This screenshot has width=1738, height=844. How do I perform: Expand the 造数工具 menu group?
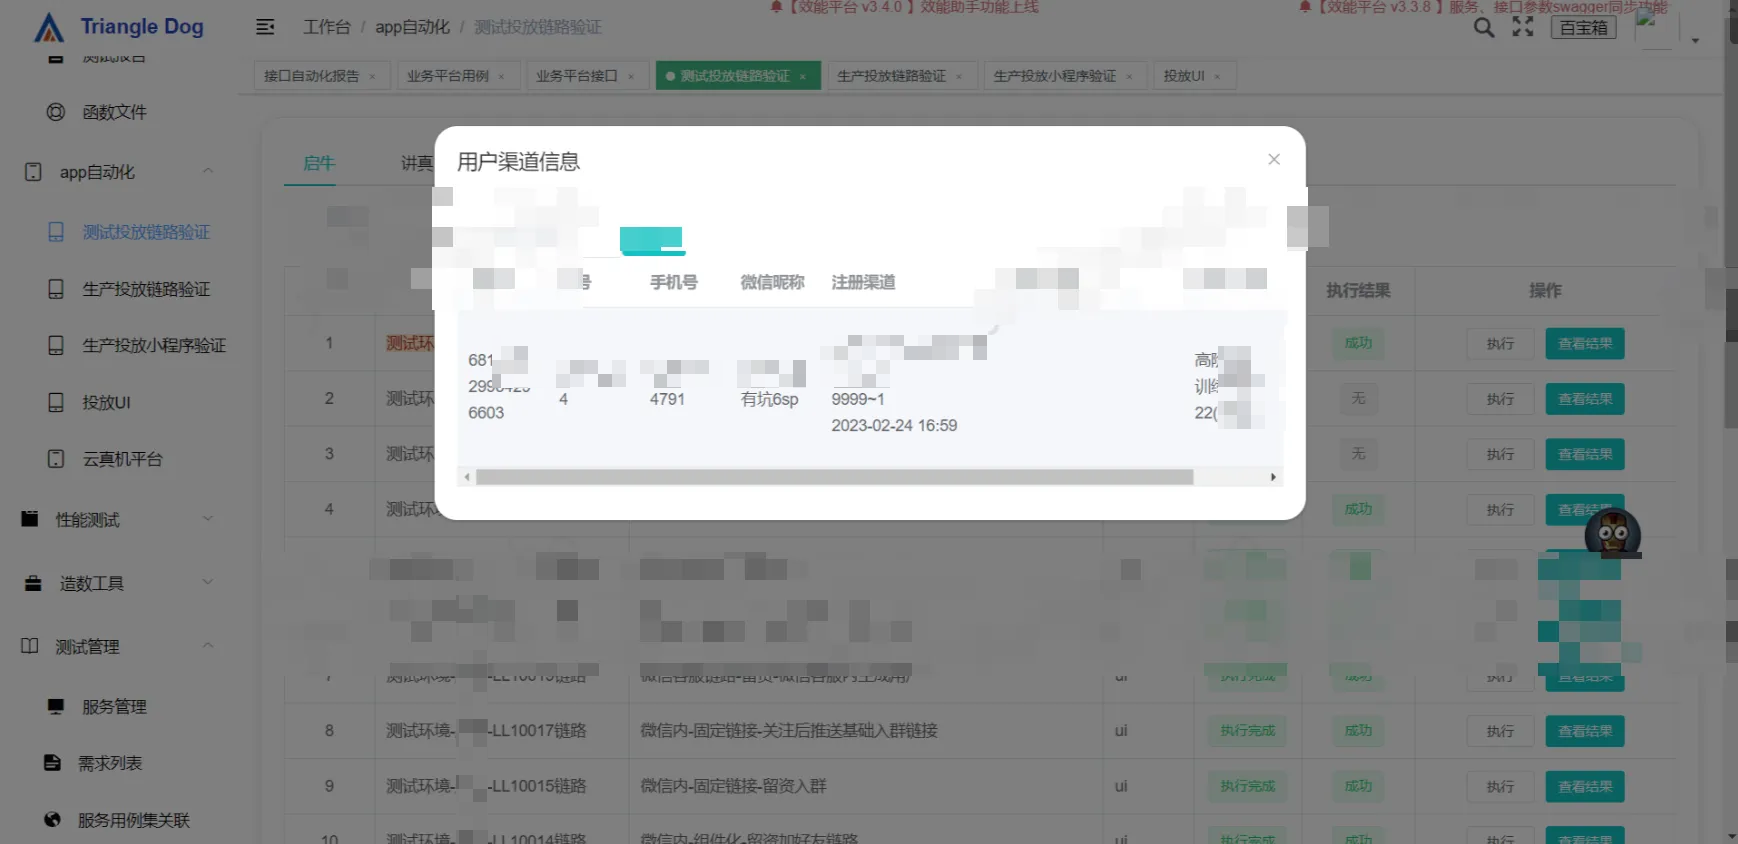pos(208,582)
